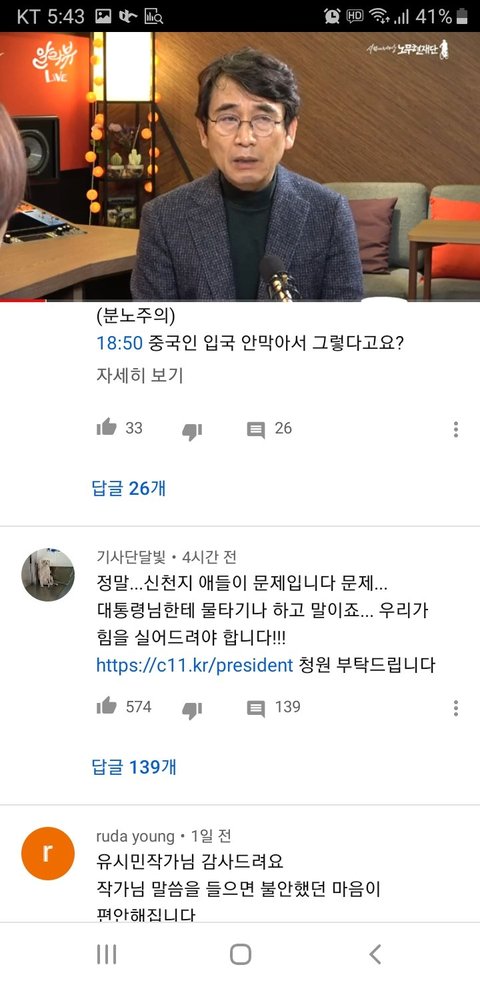Screen dimensions: 480x987
Task: Open 기사단달빛's profile avatar
Action: coord(48,575)
